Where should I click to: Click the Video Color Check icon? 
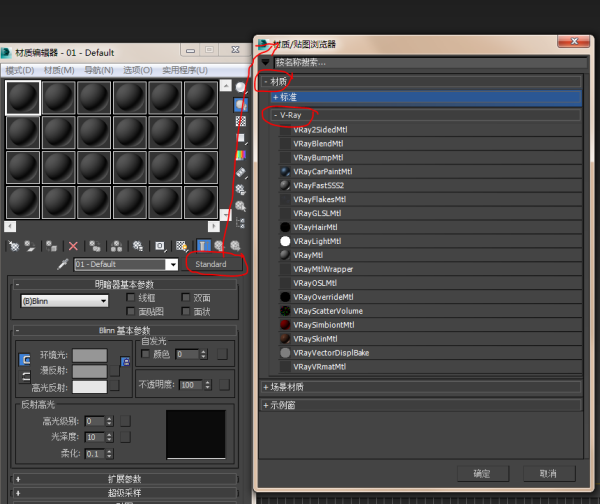pos(241,155)
